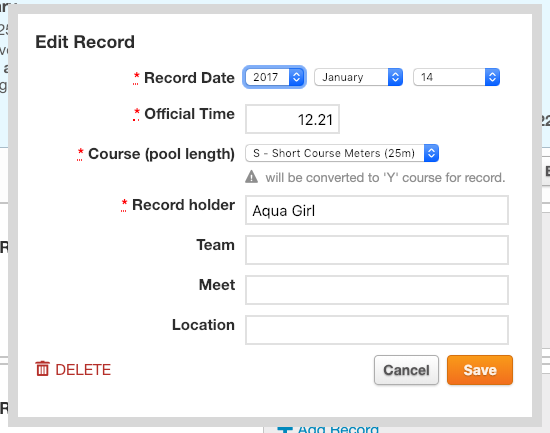550x433 pixels.
Task: Click the Team field label
Action: (215, 245)
